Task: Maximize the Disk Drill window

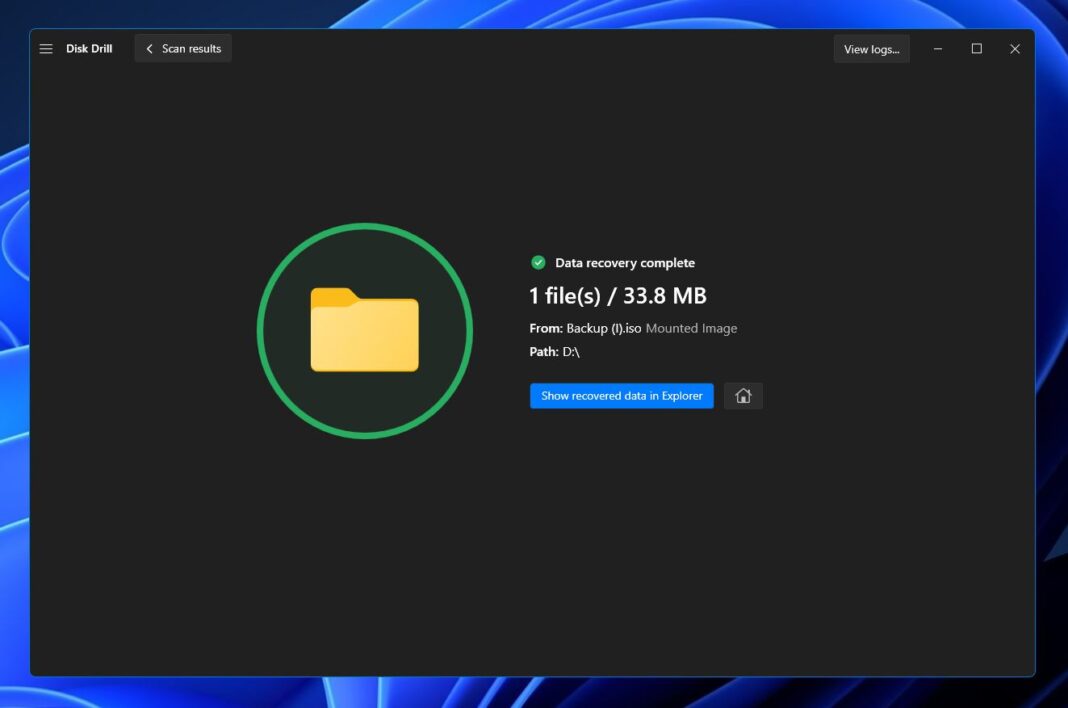Action: [x=976, y=48]
